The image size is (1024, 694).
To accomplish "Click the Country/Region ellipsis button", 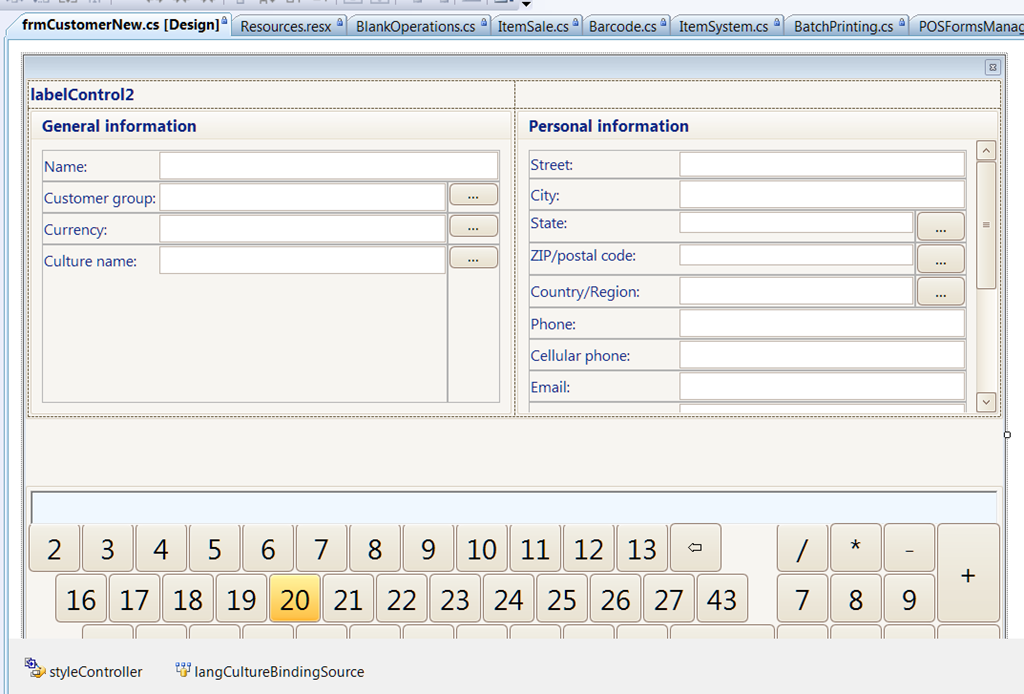I will [x=940, y=292].
